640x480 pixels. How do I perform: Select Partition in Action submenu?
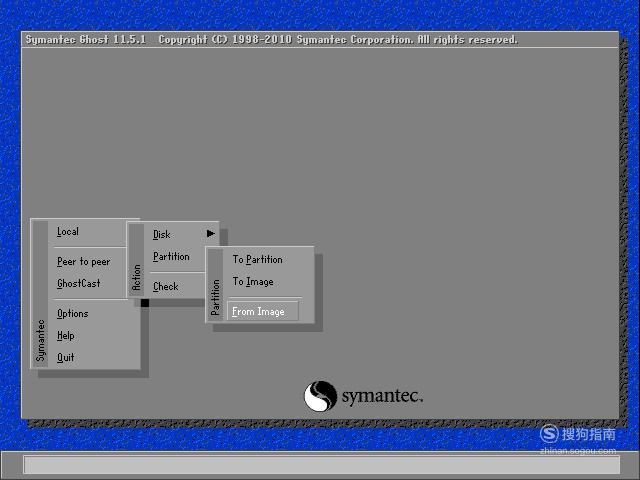tap(171, 257)
